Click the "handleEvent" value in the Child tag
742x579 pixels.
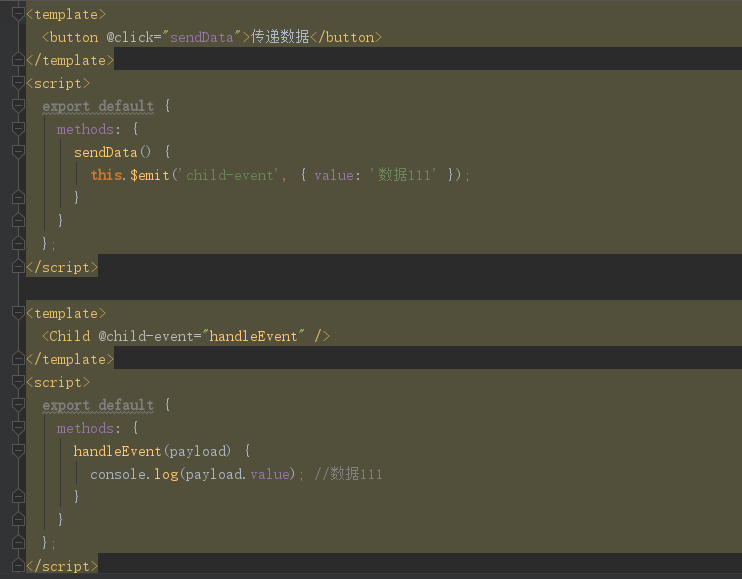tap(253, 336)
